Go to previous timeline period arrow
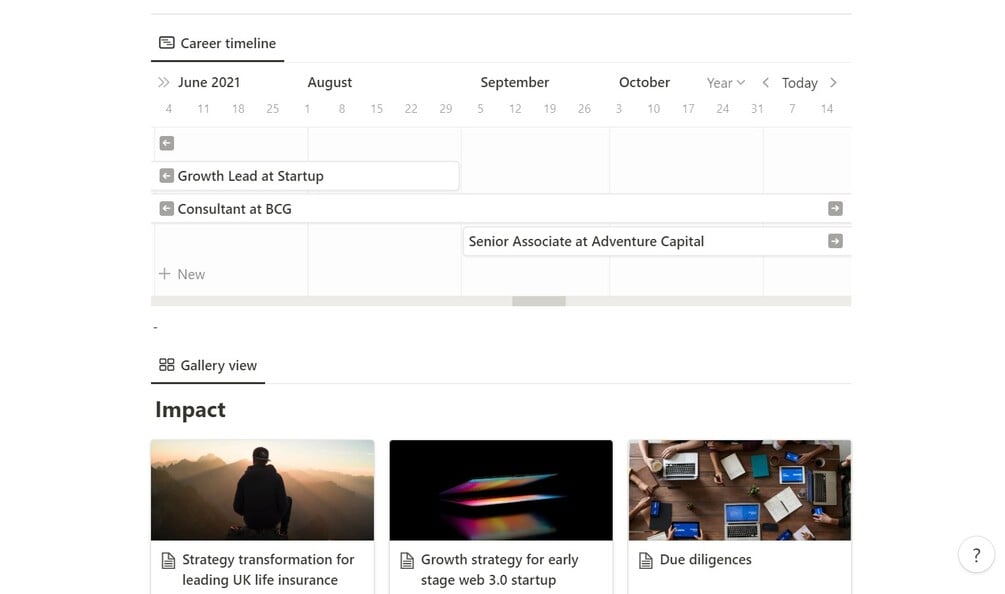This screenshot has width=1005, height=594. point(765,82)
